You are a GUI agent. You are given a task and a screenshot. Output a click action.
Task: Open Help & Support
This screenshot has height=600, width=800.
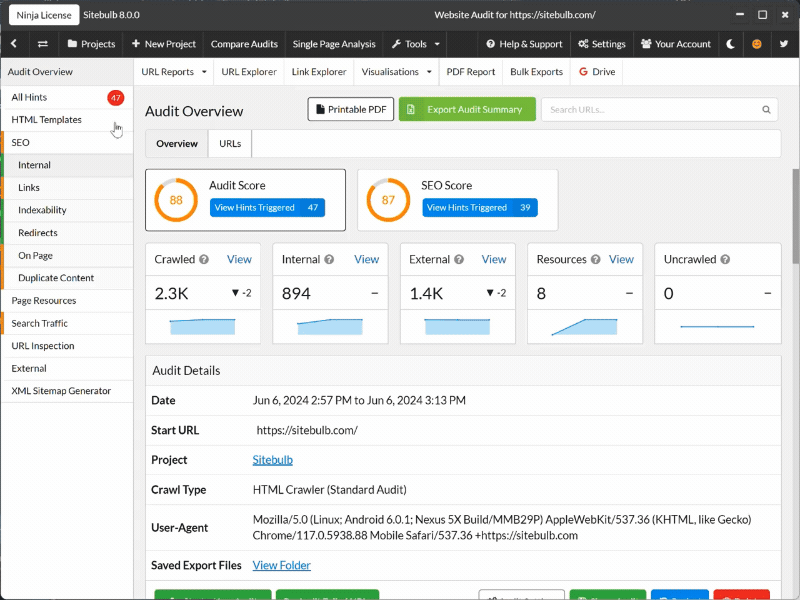pos(524,44)
